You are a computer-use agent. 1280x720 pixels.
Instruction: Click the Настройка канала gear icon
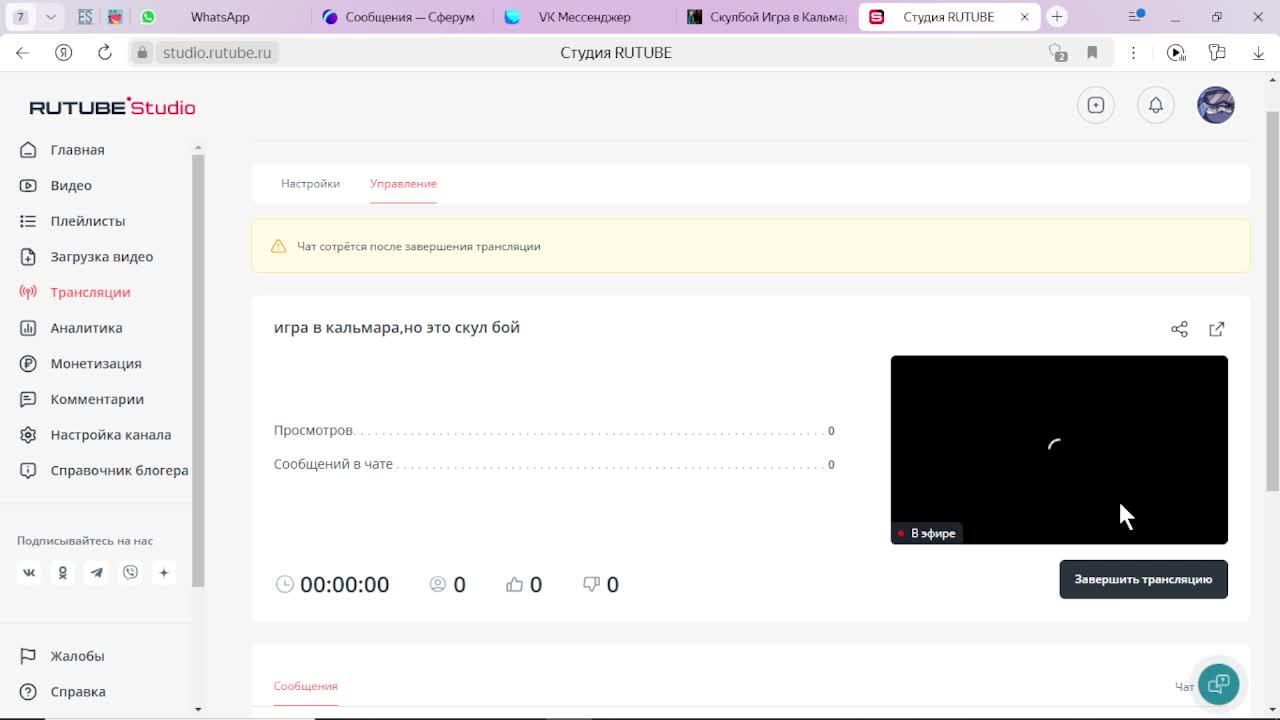pos(28,435)
